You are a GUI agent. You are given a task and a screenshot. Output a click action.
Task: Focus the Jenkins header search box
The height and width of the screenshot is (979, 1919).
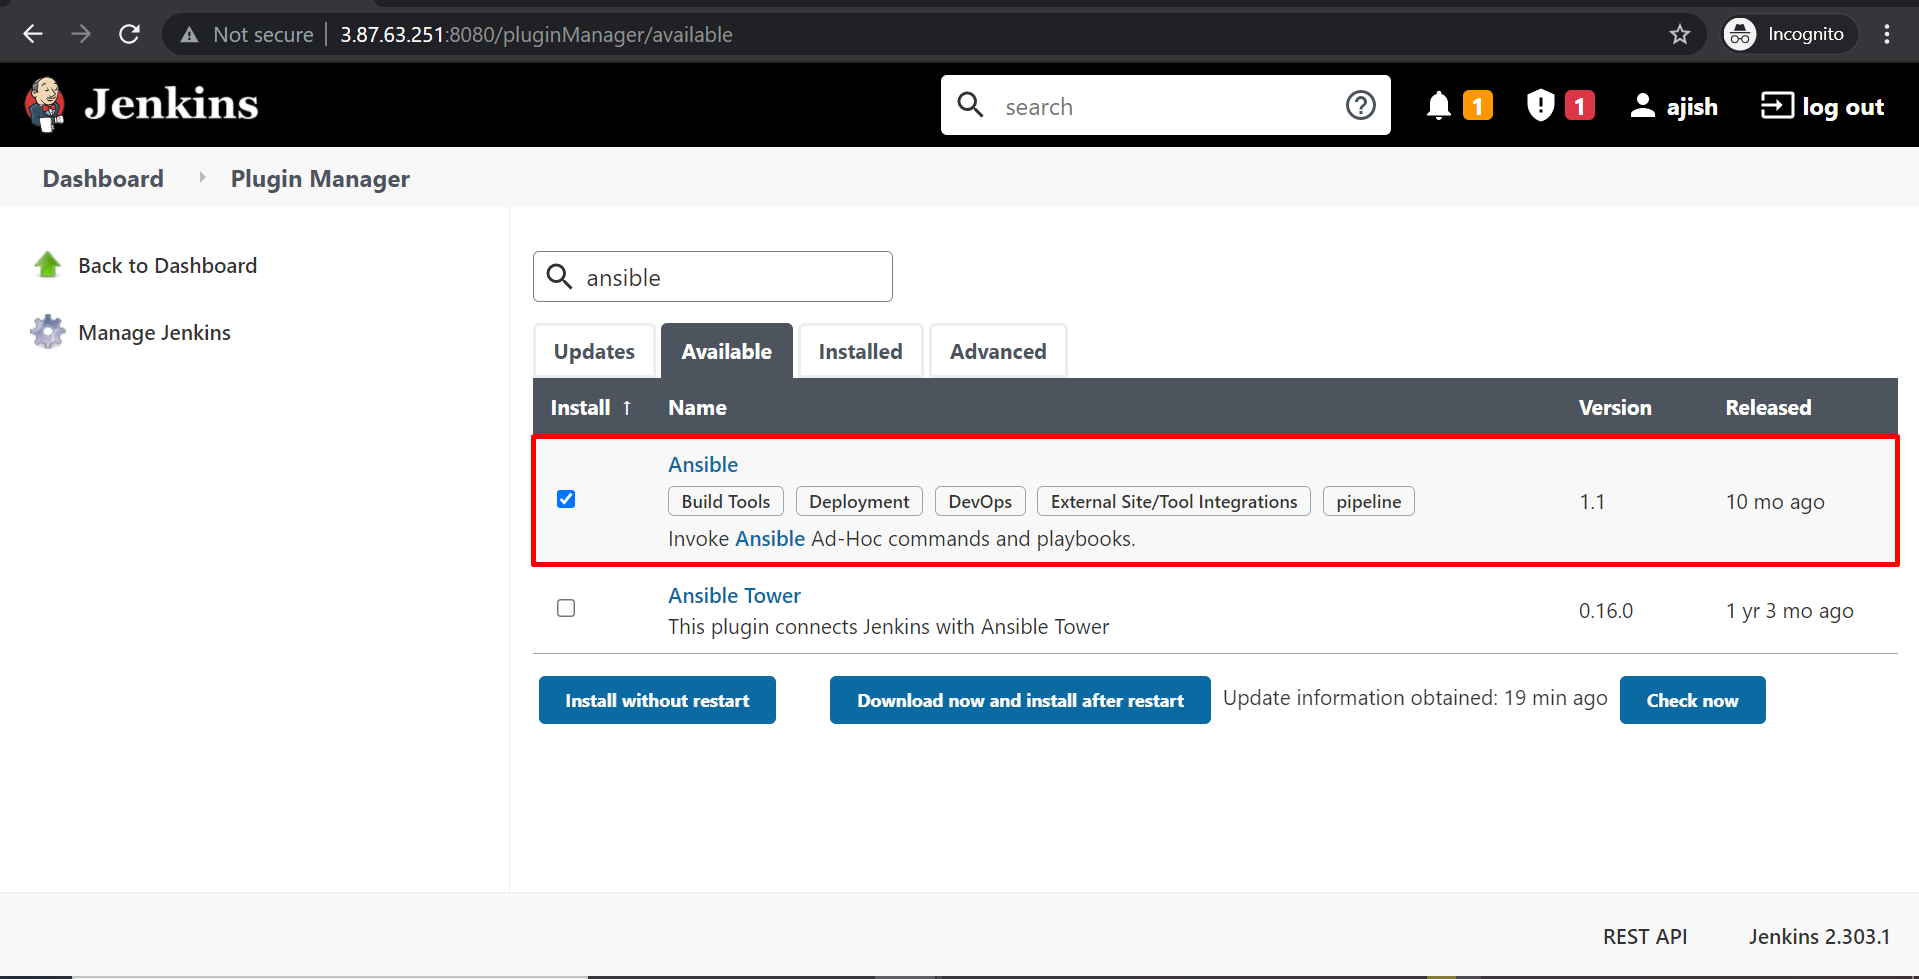pos(1166,105)
